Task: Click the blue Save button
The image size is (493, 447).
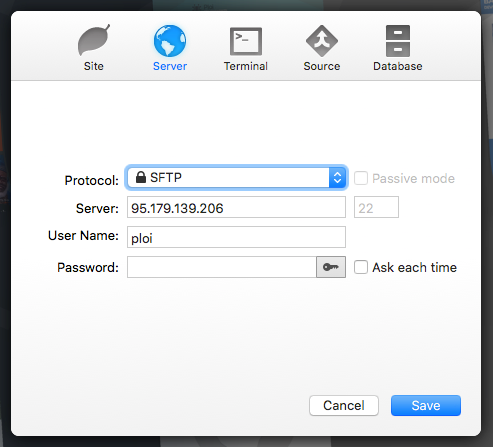Action: click(426, 406)
